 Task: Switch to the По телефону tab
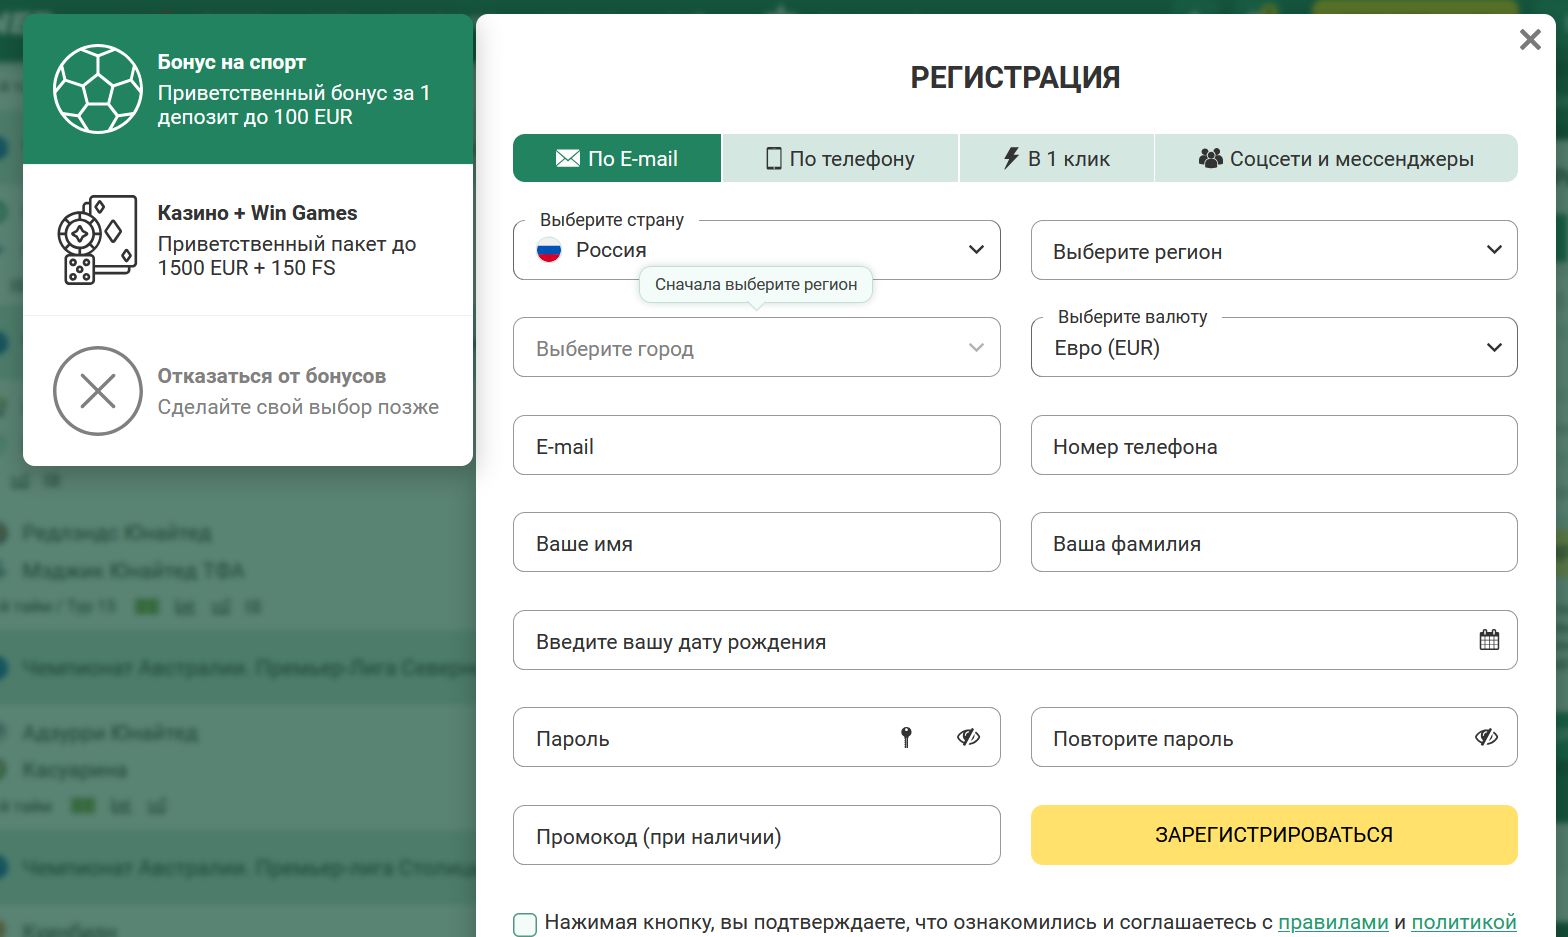(x=840, y=159)
